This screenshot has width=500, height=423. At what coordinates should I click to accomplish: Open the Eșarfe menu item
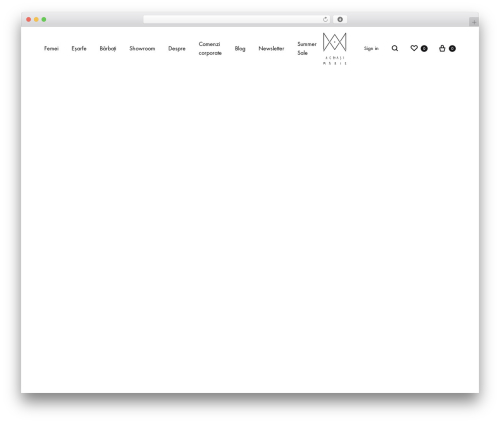[x=79, y=49]
